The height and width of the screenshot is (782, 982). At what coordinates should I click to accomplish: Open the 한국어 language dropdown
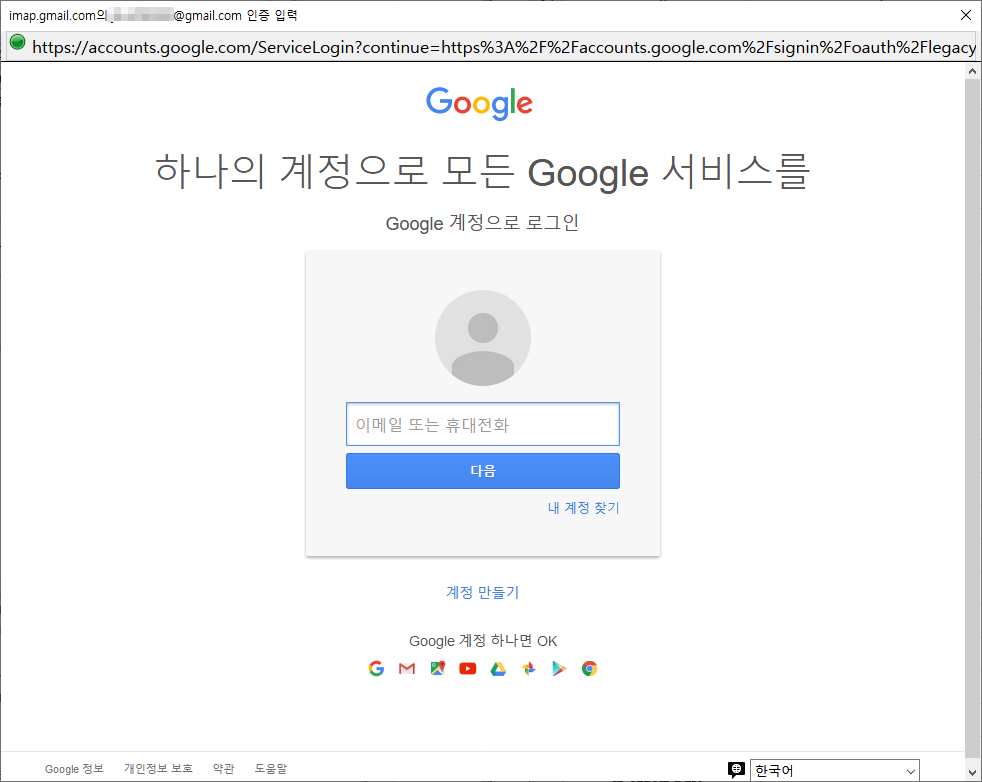coord(835,770)
